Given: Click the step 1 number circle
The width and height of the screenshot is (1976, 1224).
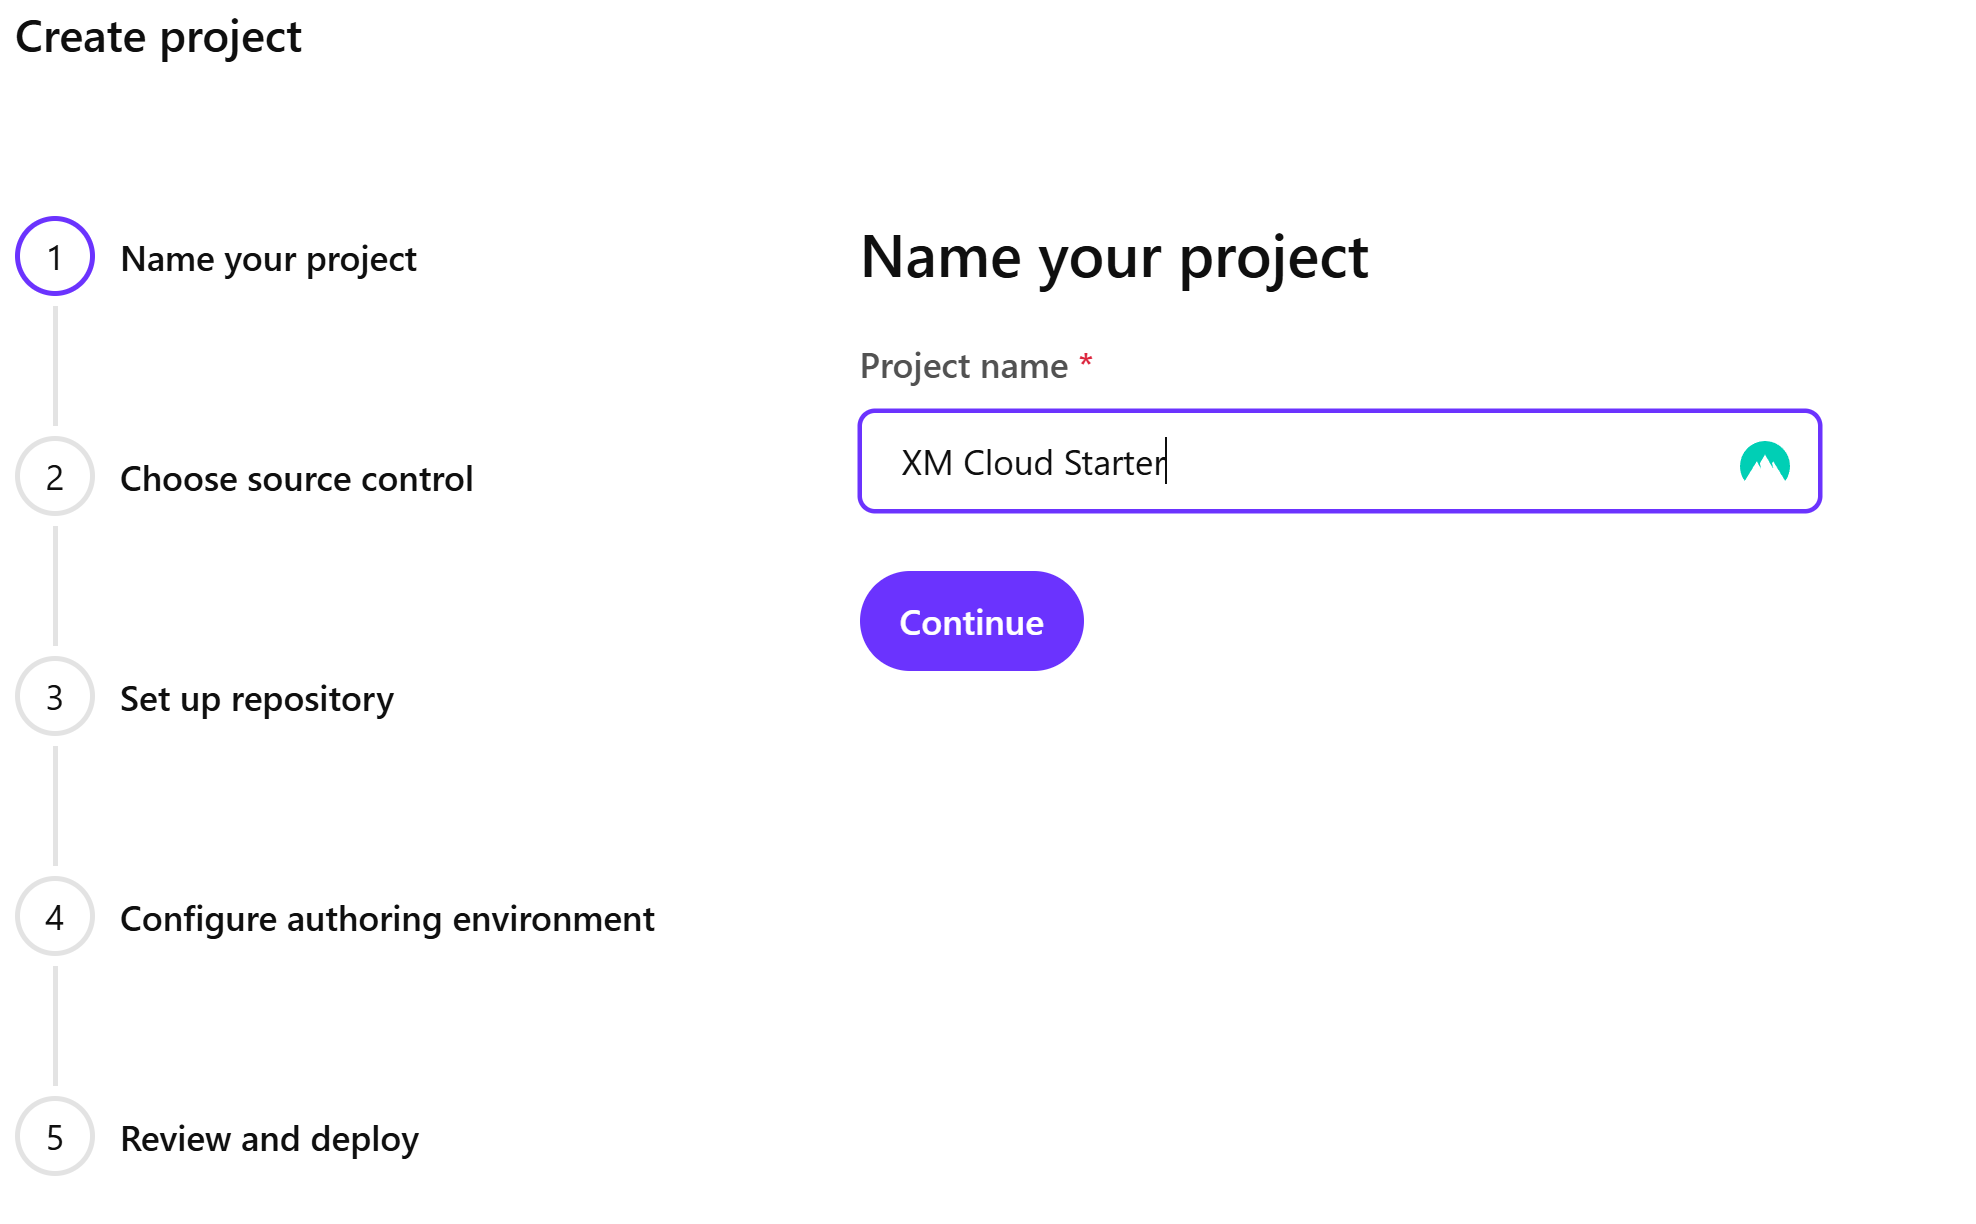Looking at the screenshot, I should [x=55, y=257].
